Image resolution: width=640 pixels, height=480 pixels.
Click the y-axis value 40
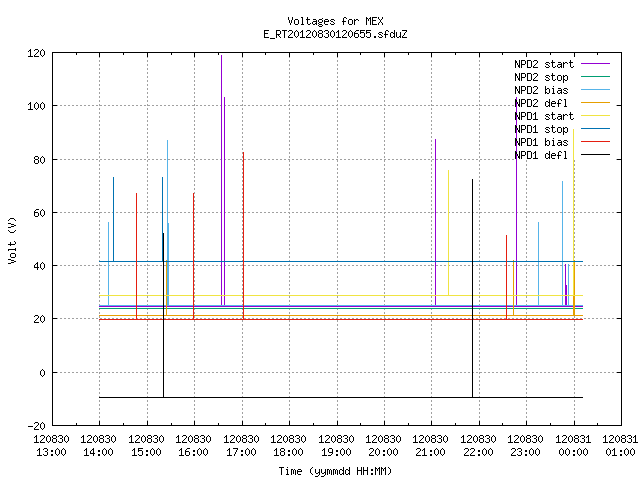[39, 266]
